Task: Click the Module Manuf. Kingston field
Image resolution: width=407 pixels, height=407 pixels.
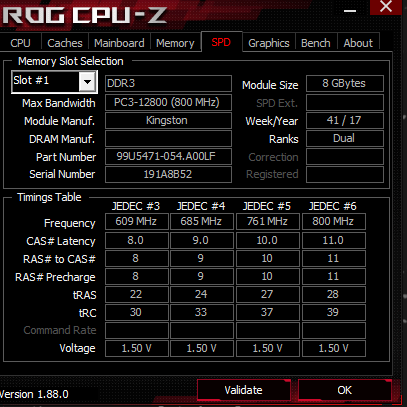Action: tap(168, 120)
